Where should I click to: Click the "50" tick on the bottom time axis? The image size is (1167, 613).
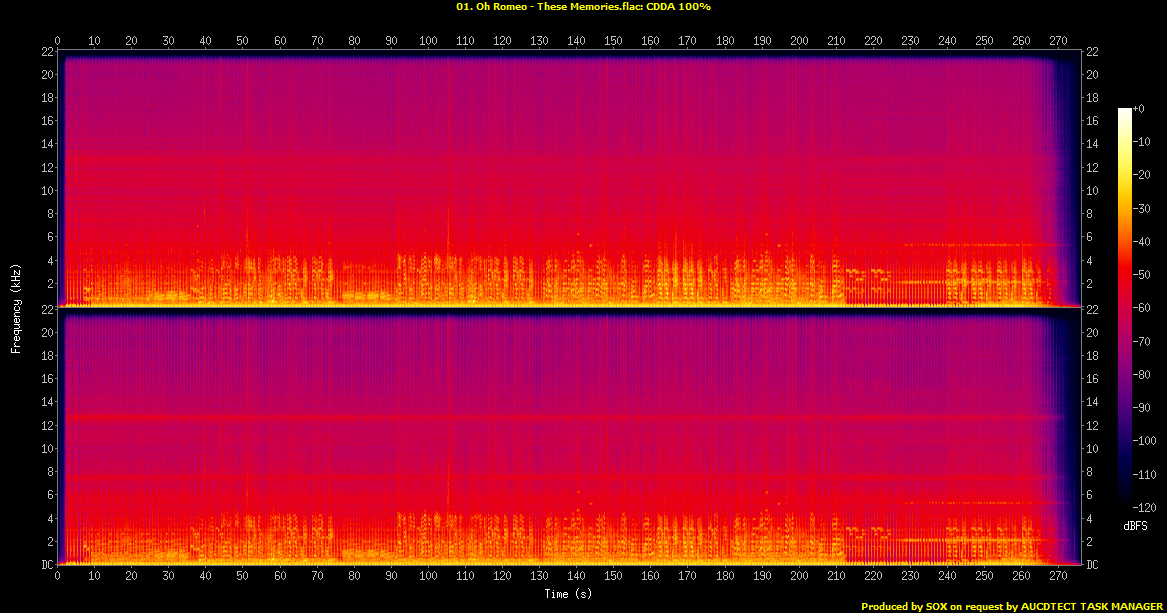point(243,576)
